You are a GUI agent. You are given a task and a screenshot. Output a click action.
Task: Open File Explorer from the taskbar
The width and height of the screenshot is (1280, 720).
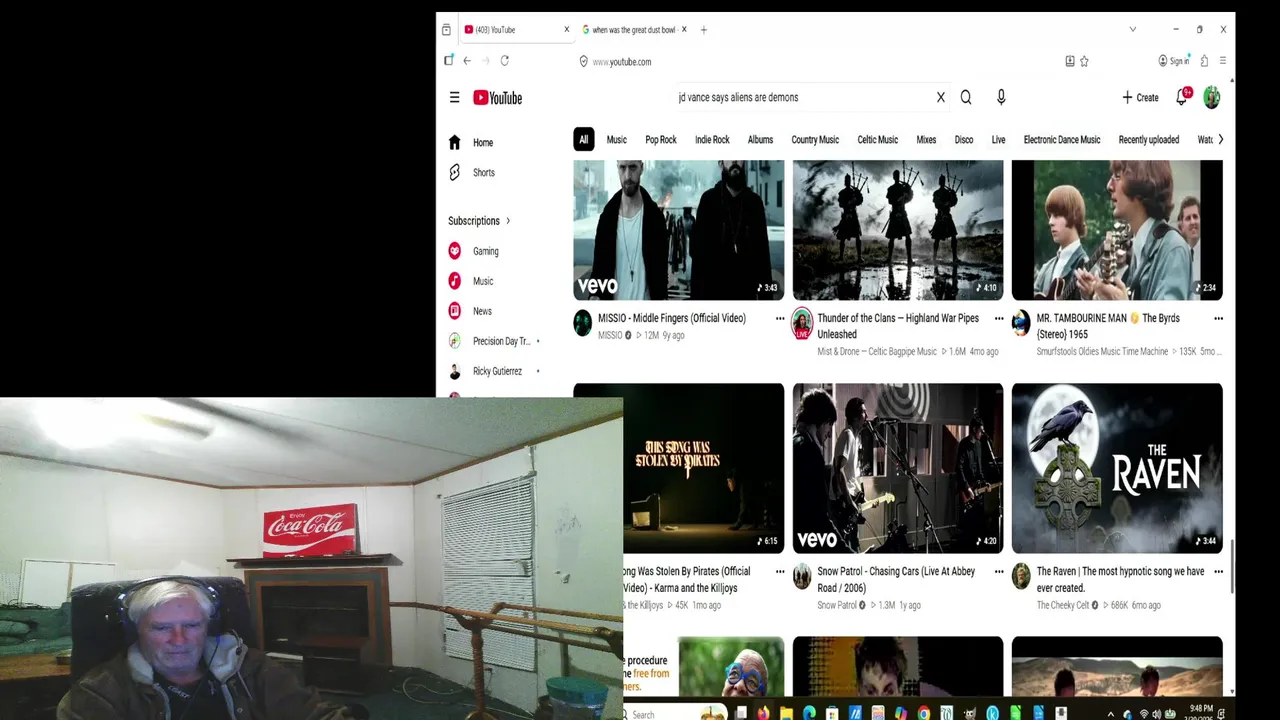point(787,713)
